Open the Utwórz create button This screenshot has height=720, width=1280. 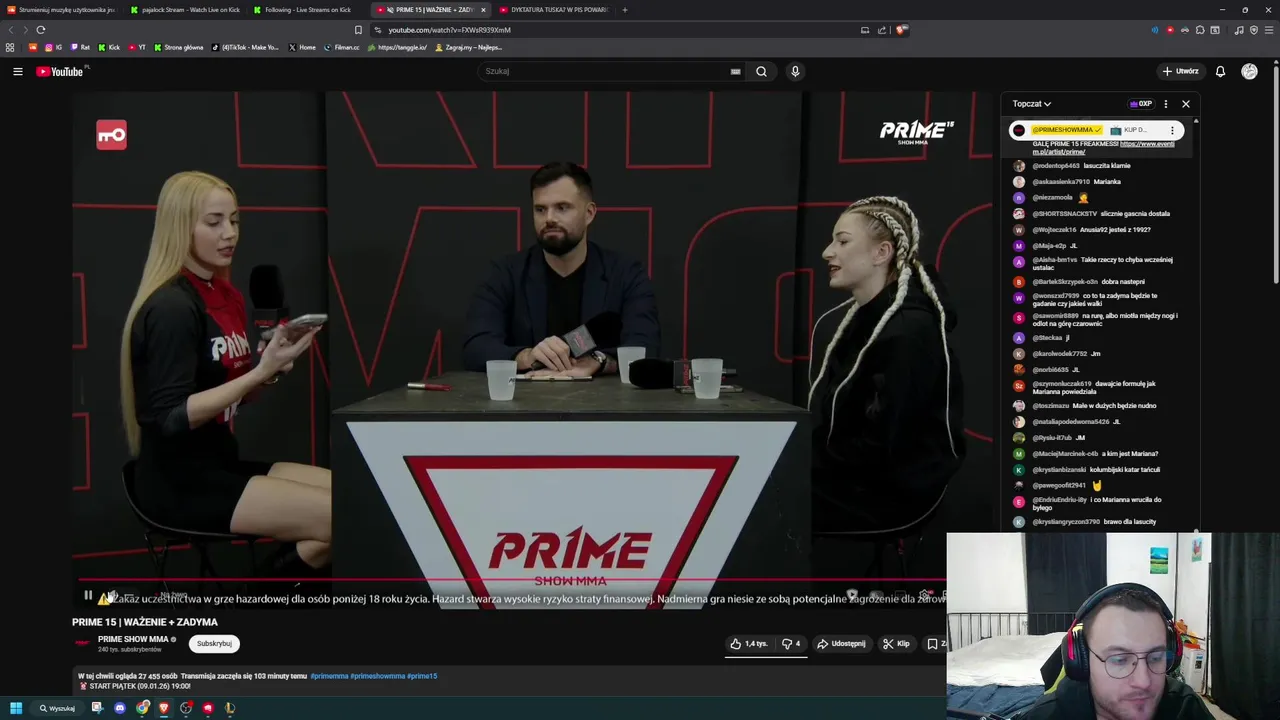1180,71
